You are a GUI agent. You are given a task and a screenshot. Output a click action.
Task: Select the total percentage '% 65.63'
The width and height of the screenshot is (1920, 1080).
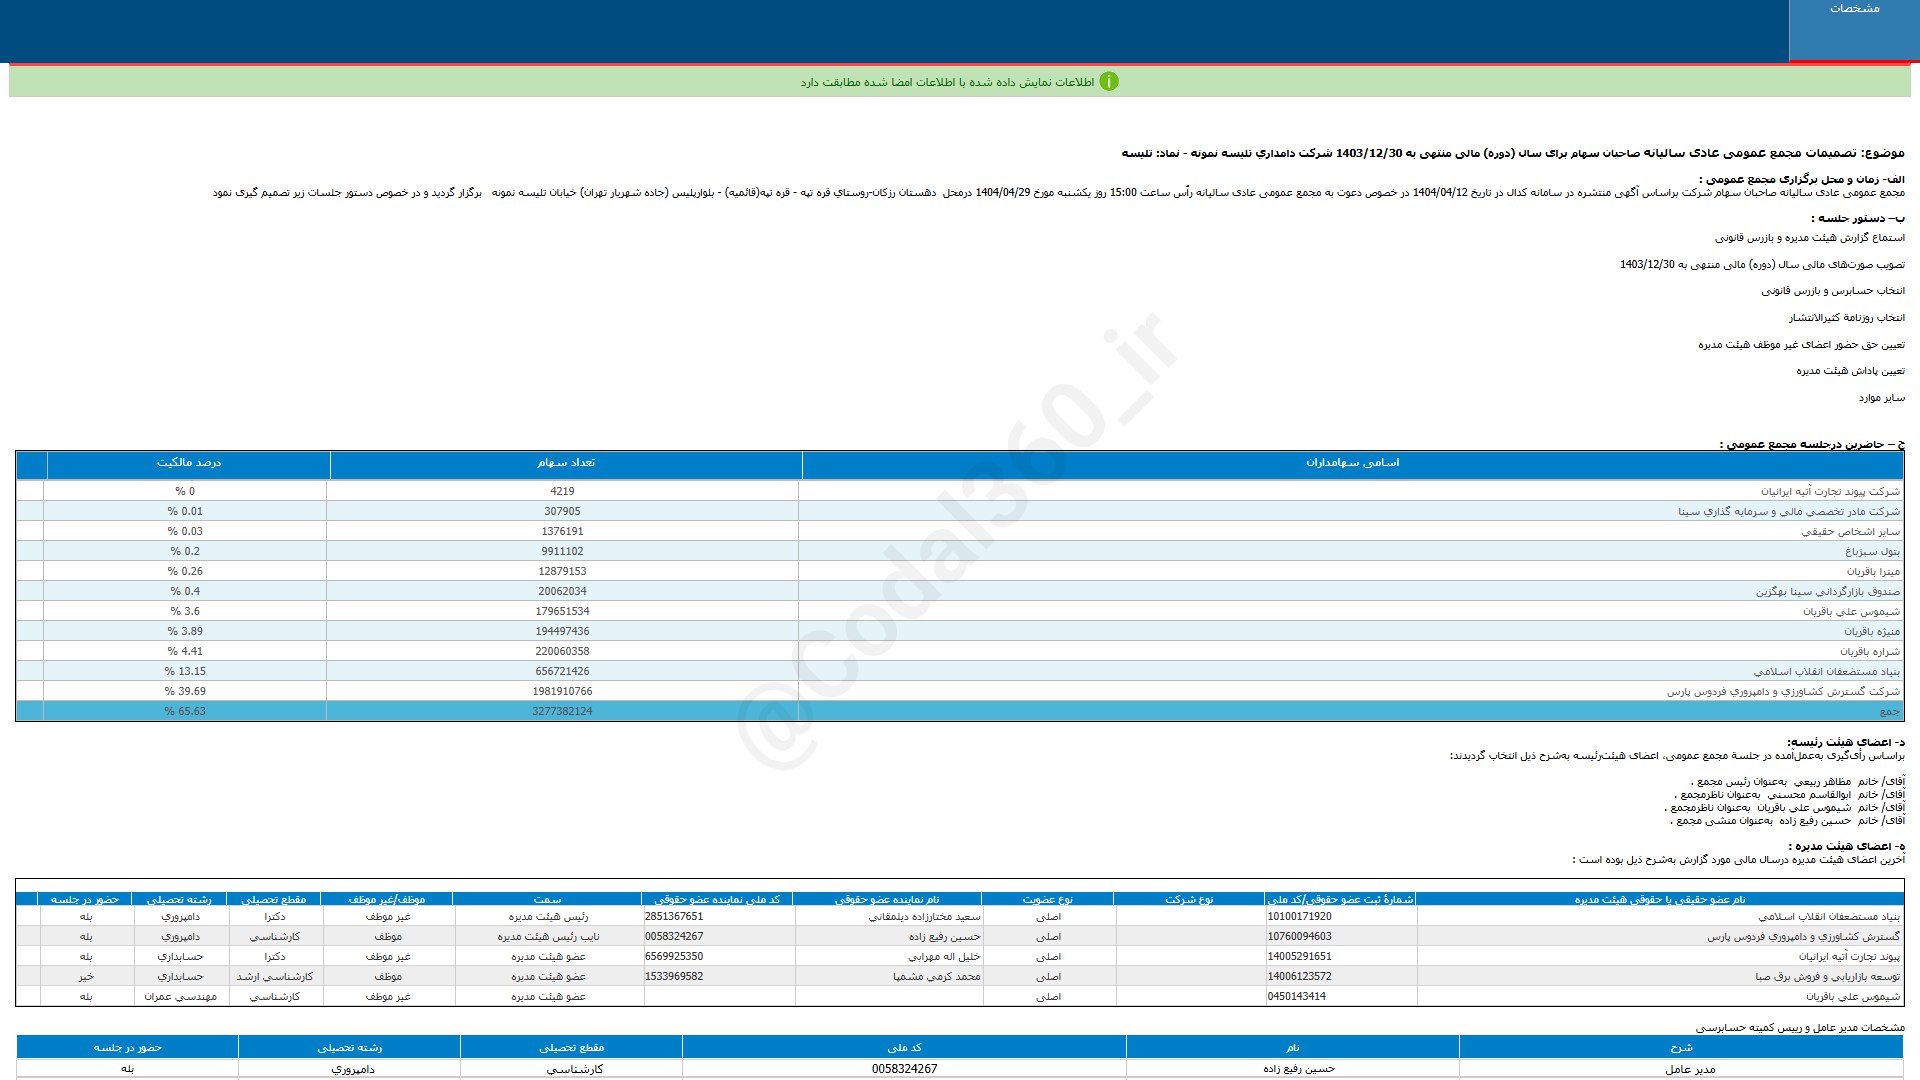[x=185, y=711]
